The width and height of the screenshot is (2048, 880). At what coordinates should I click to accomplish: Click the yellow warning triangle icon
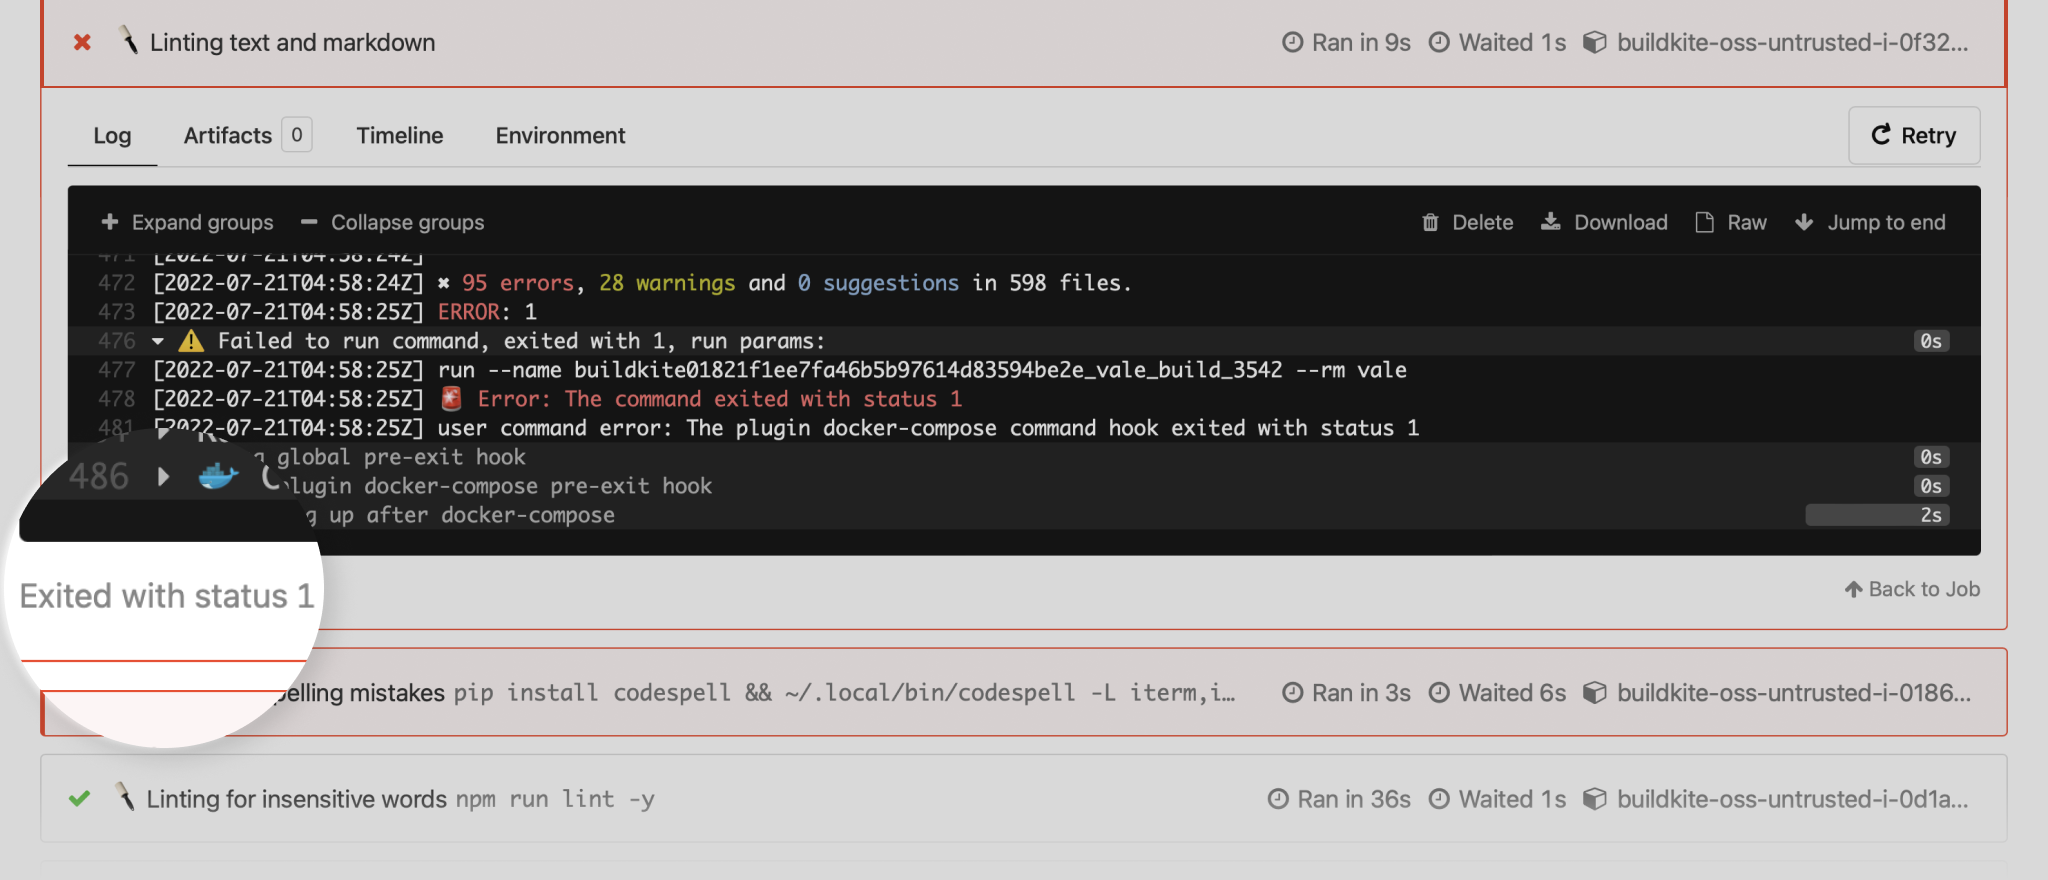pyautogui.click(x=191, y=341)
